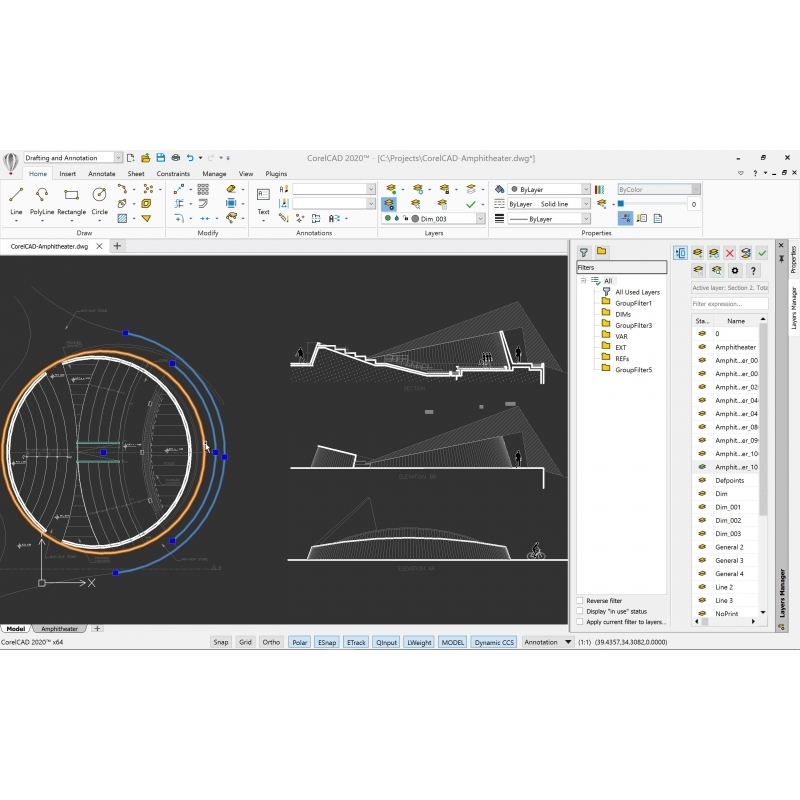The width and height of the screenshot is (800, 800).
Task: Open the ByLayer Solid line style dropdown
Action: tap(586, 204)
